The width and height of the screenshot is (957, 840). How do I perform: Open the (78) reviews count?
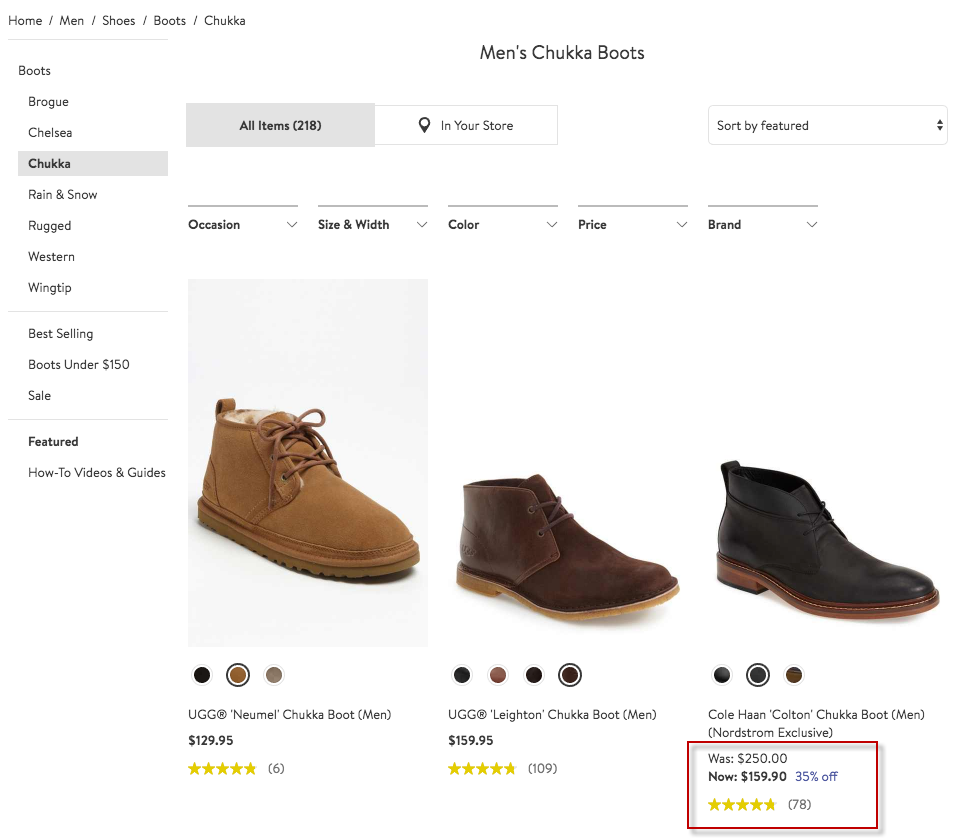(800, 805)
